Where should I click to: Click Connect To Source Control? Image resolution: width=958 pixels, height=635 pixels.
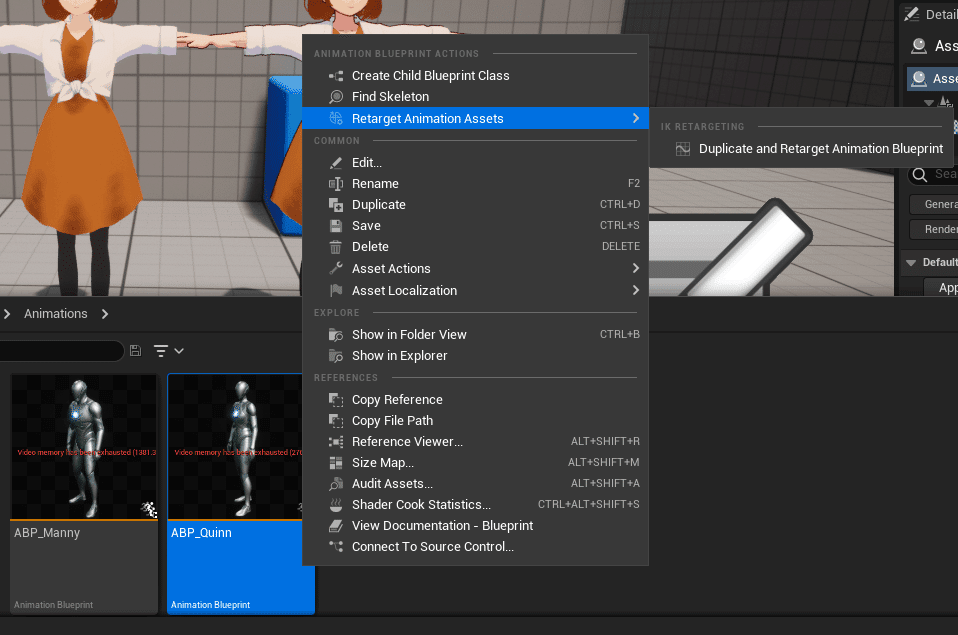click(x=432, y=546)
